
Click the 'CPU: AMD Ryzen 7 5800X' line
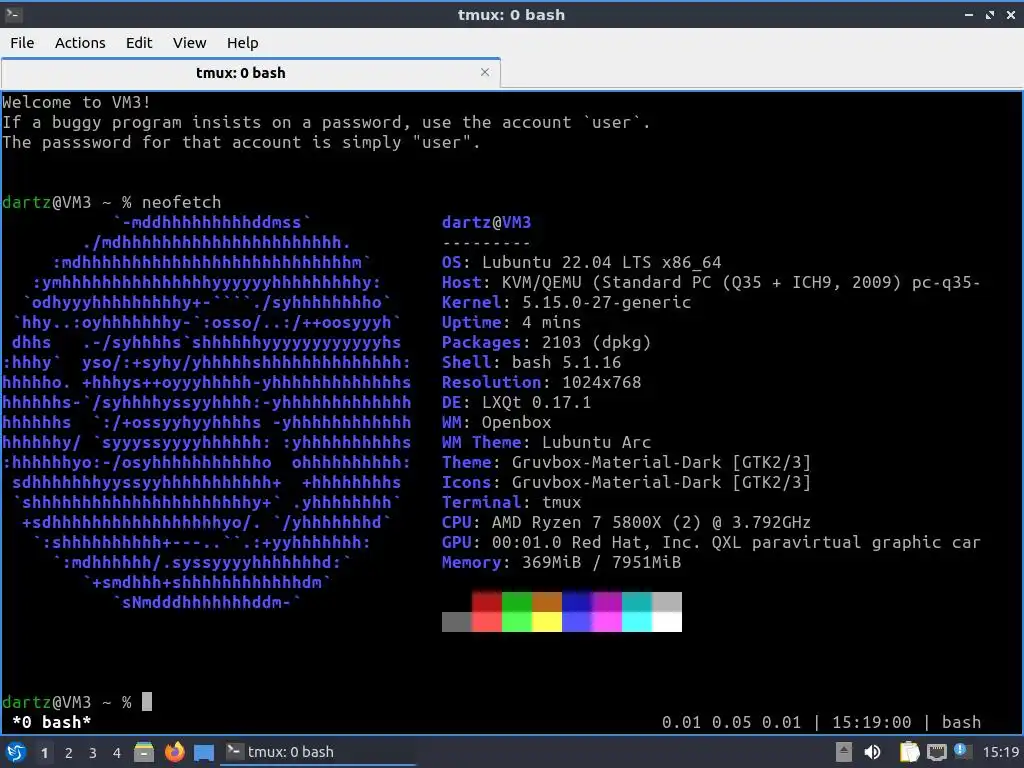click(x=626, y=522)
